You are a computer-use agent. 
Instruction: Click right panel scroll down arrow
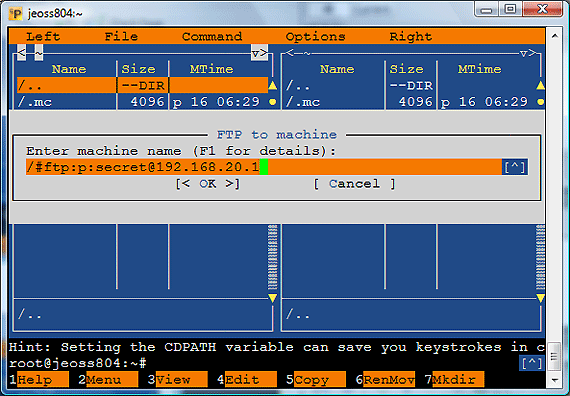coord(541,298)
